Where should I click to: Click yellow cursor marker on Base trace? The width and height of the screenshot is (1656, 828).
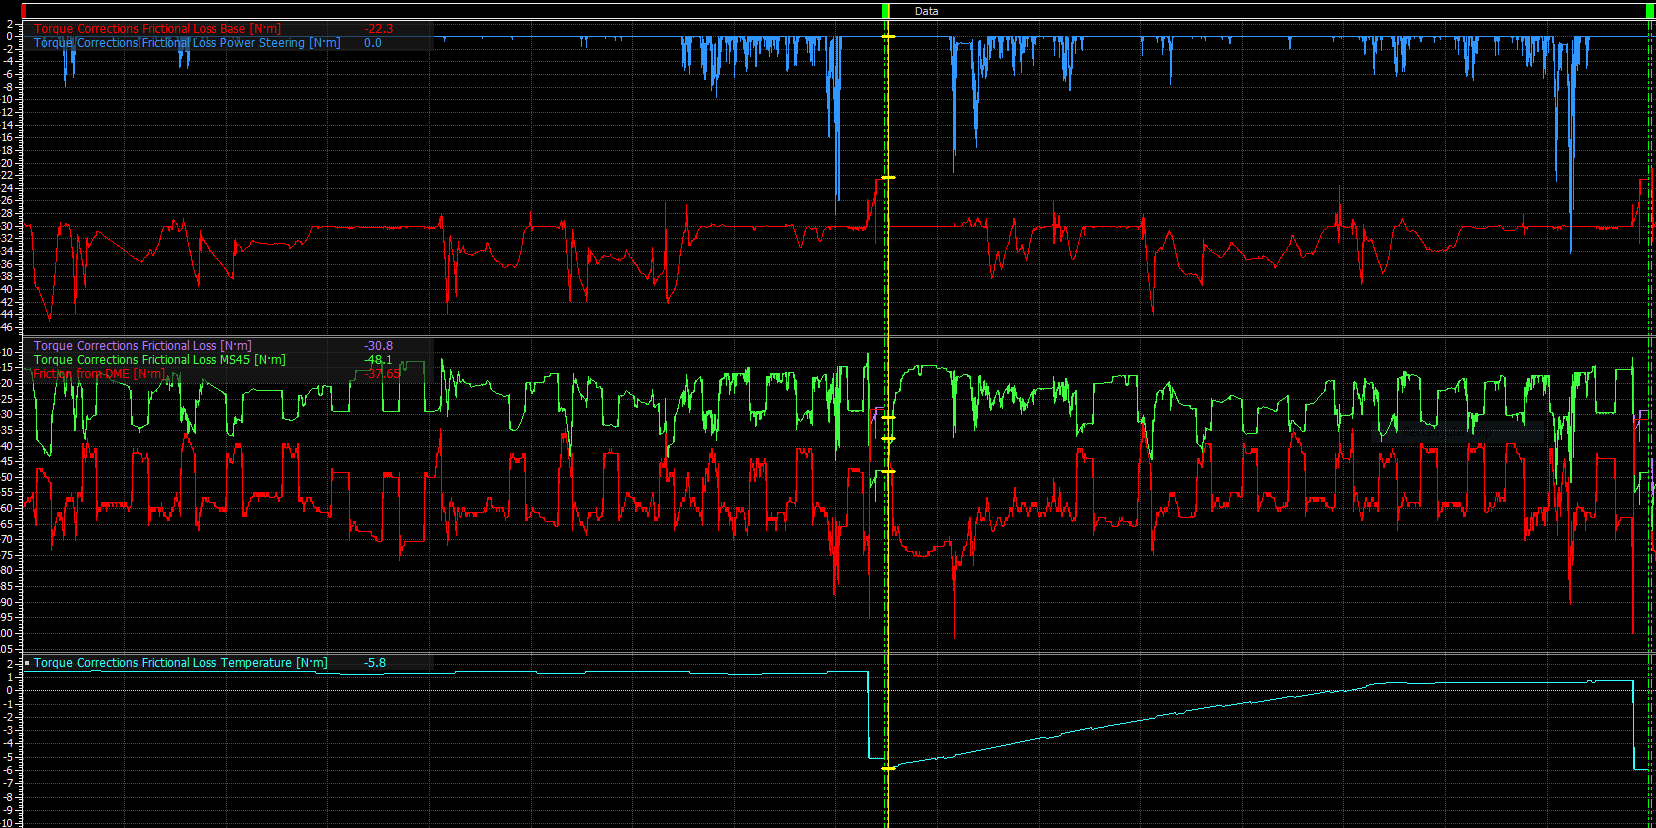click(x=888, y=178)
